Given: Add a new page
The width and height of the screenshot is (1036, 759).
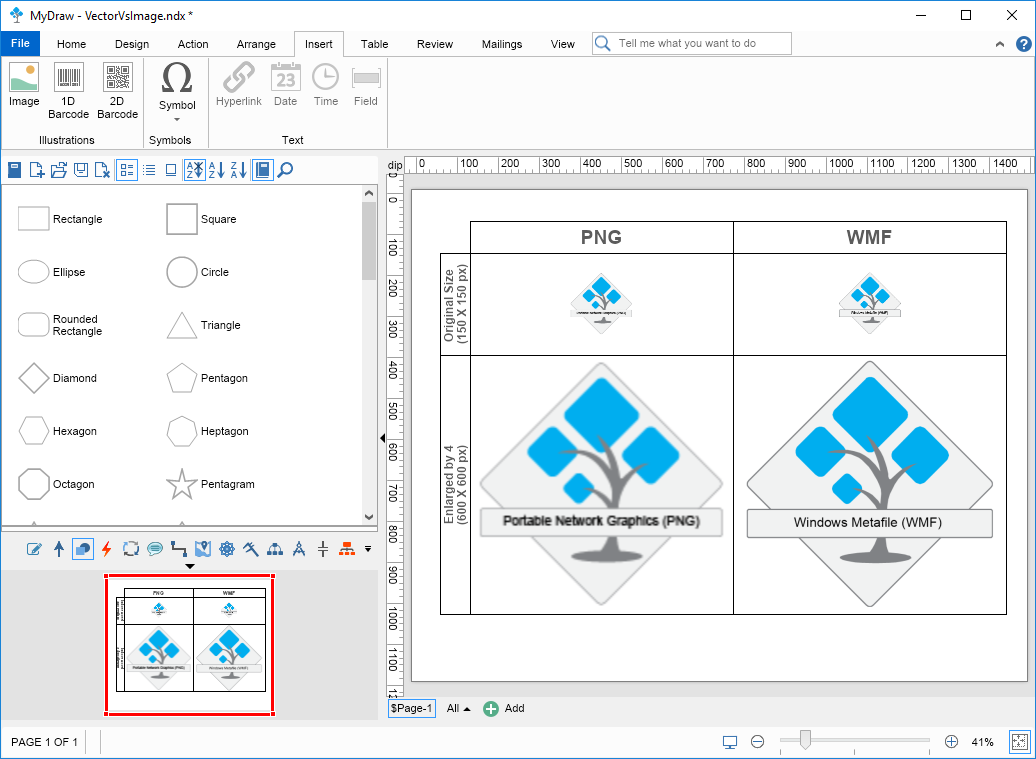Looking at the screenshot, I should (x=504, y=708).
